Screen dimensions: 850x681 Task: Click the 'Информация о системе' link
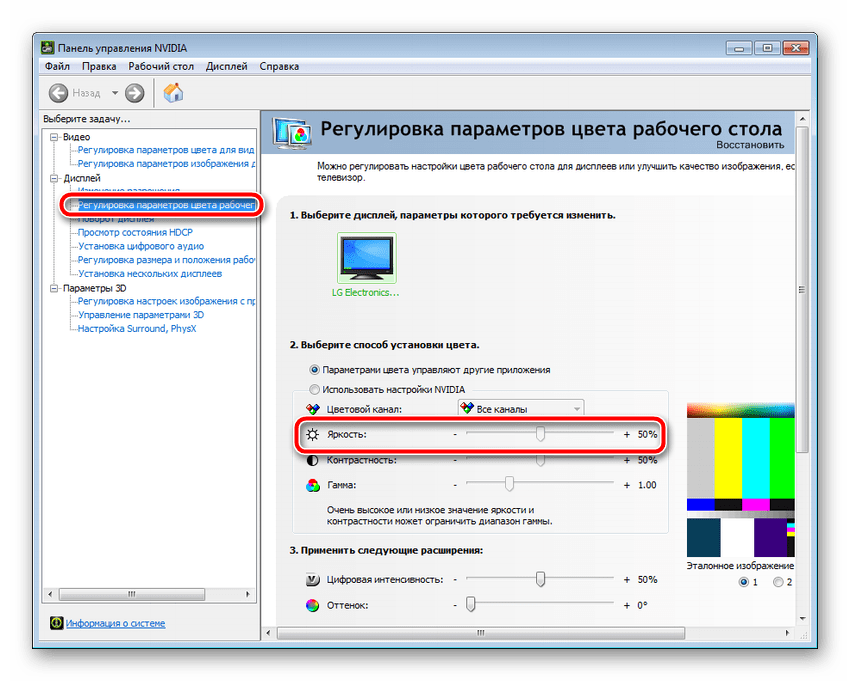(x=115, y=623)
